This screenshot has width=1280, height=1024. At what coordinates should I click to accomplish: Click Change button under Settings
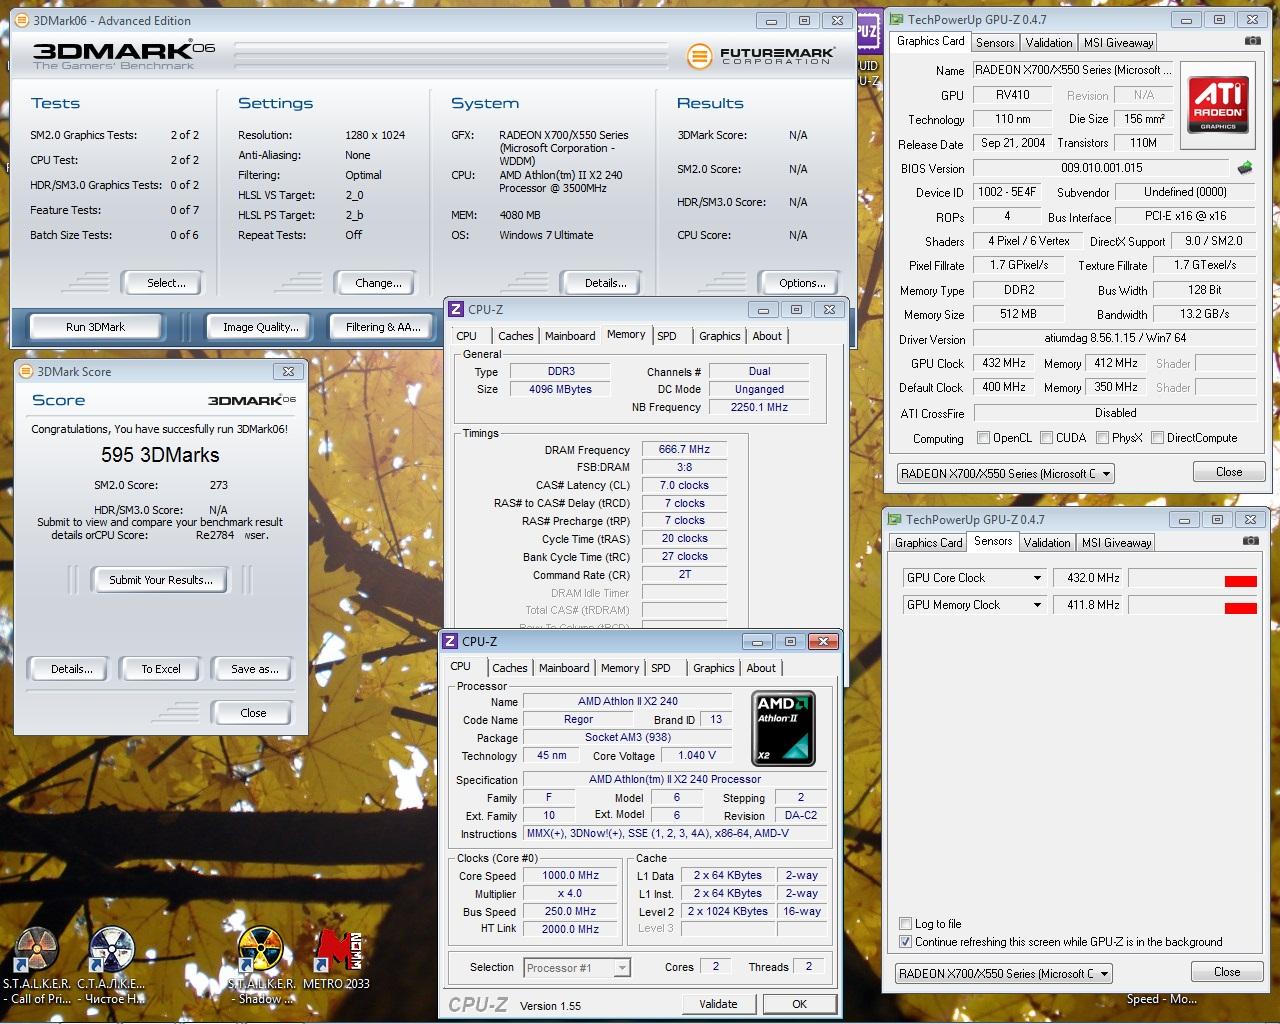coord(378,283)
